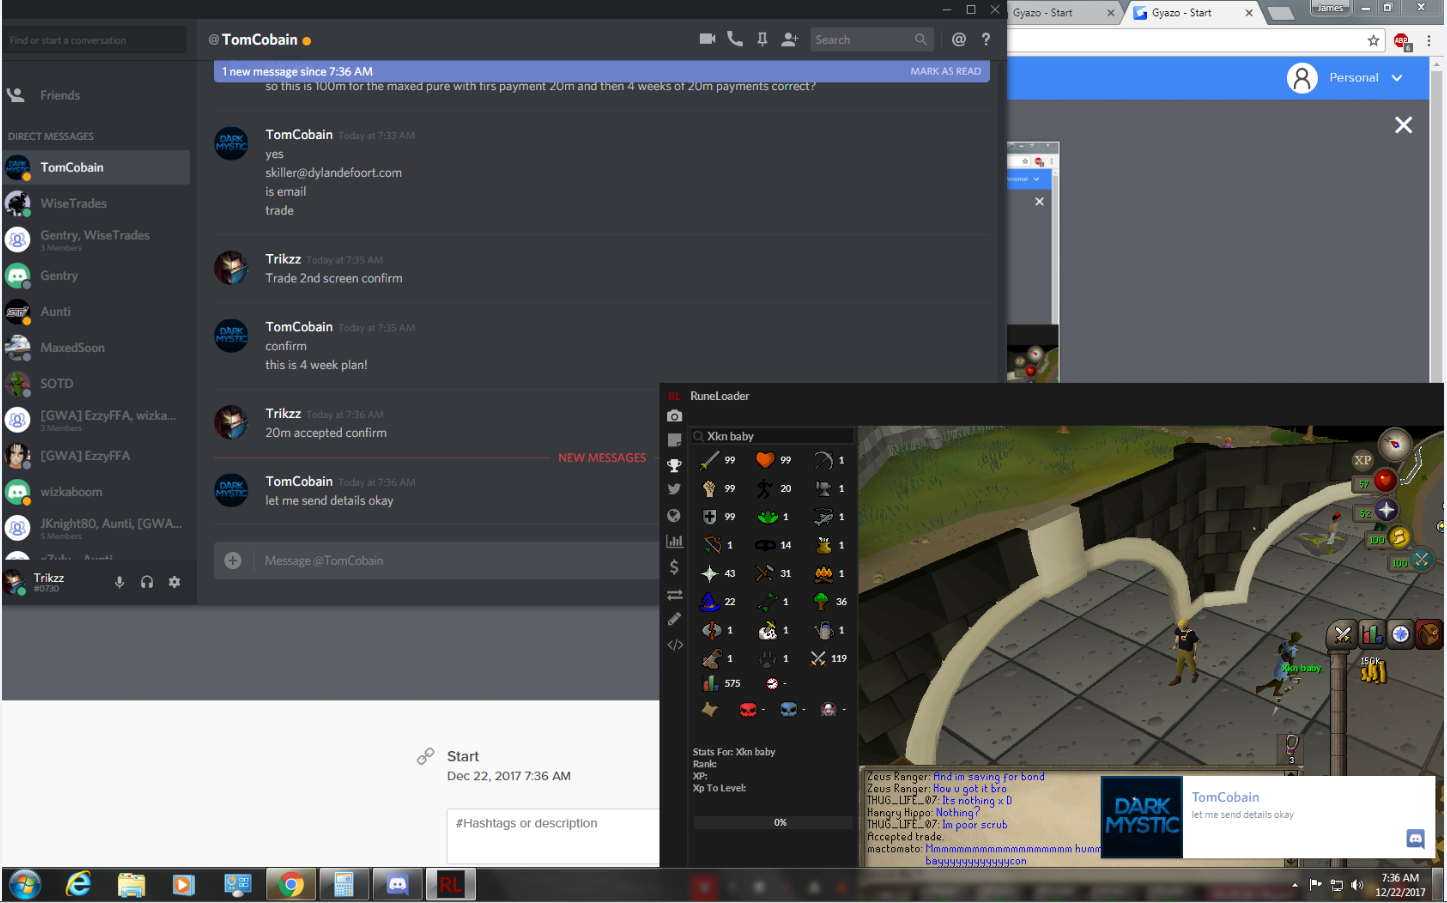Click the Find or start a conversation field

[x=95, y=40]
